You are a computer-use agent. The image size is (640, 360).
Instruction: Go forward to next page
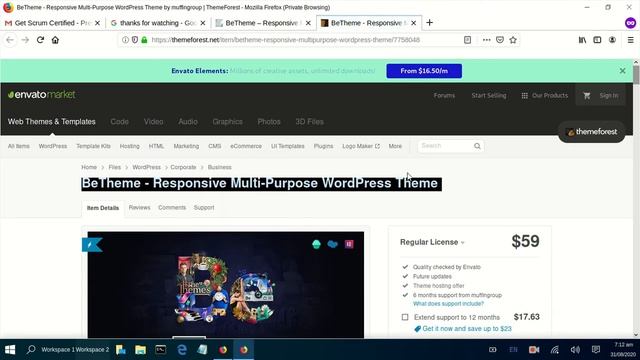coord(25,40)
